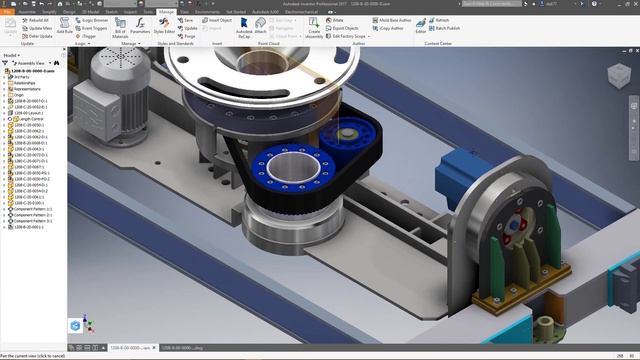Expand the Representations folder
Viewport: 640px width, 360px height.
click(x=4, y=89)
